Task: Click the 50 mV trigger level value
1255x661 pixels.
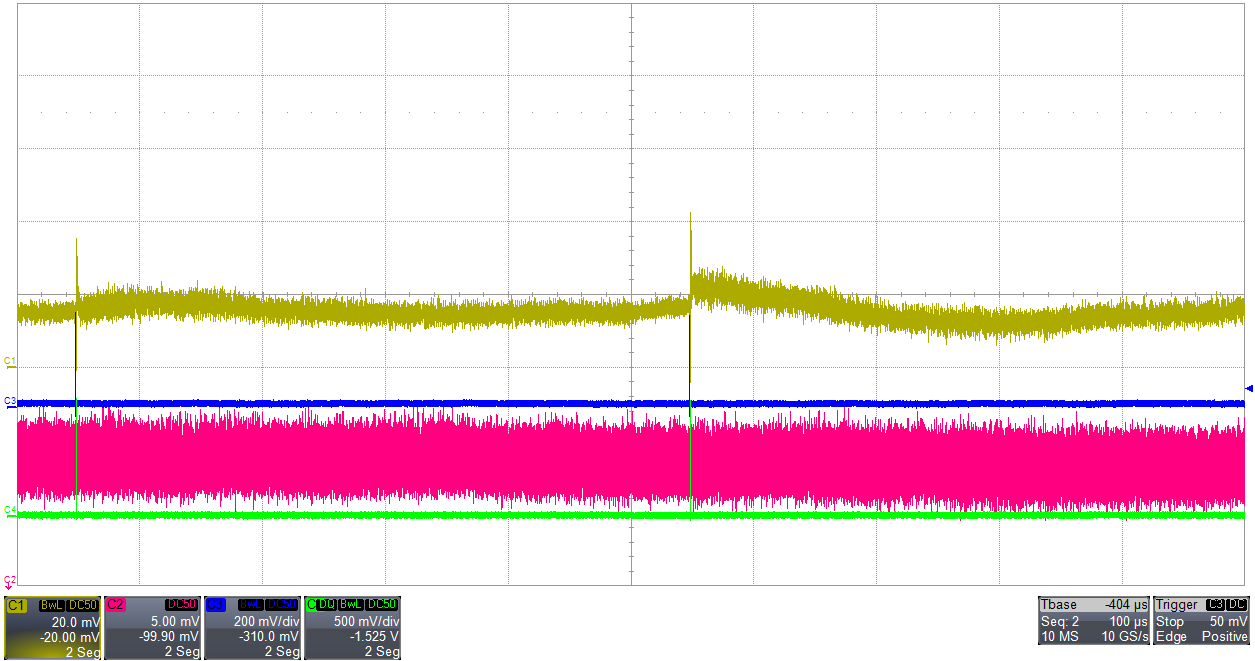Action: pyautogui.click(x=1229, y=622)
